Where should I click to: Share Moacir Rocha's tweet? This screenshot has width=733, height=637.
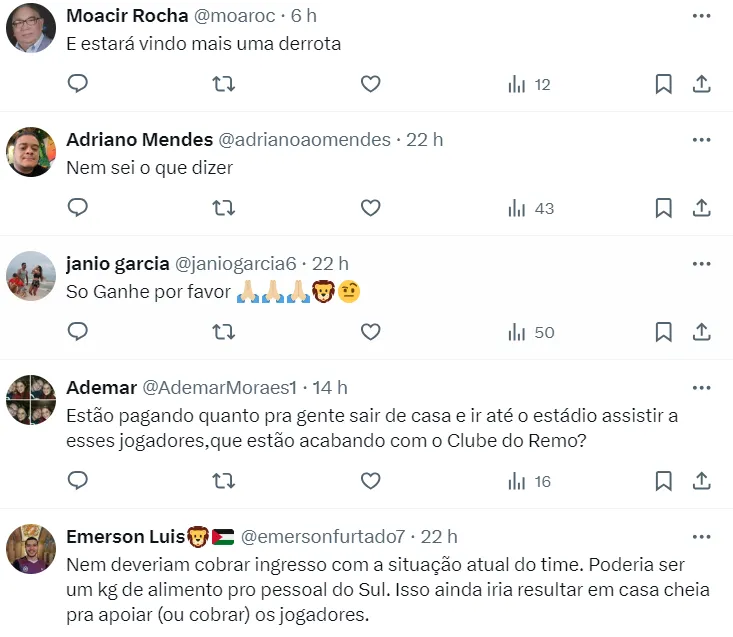pyautogui.click(x=702, y=84)
